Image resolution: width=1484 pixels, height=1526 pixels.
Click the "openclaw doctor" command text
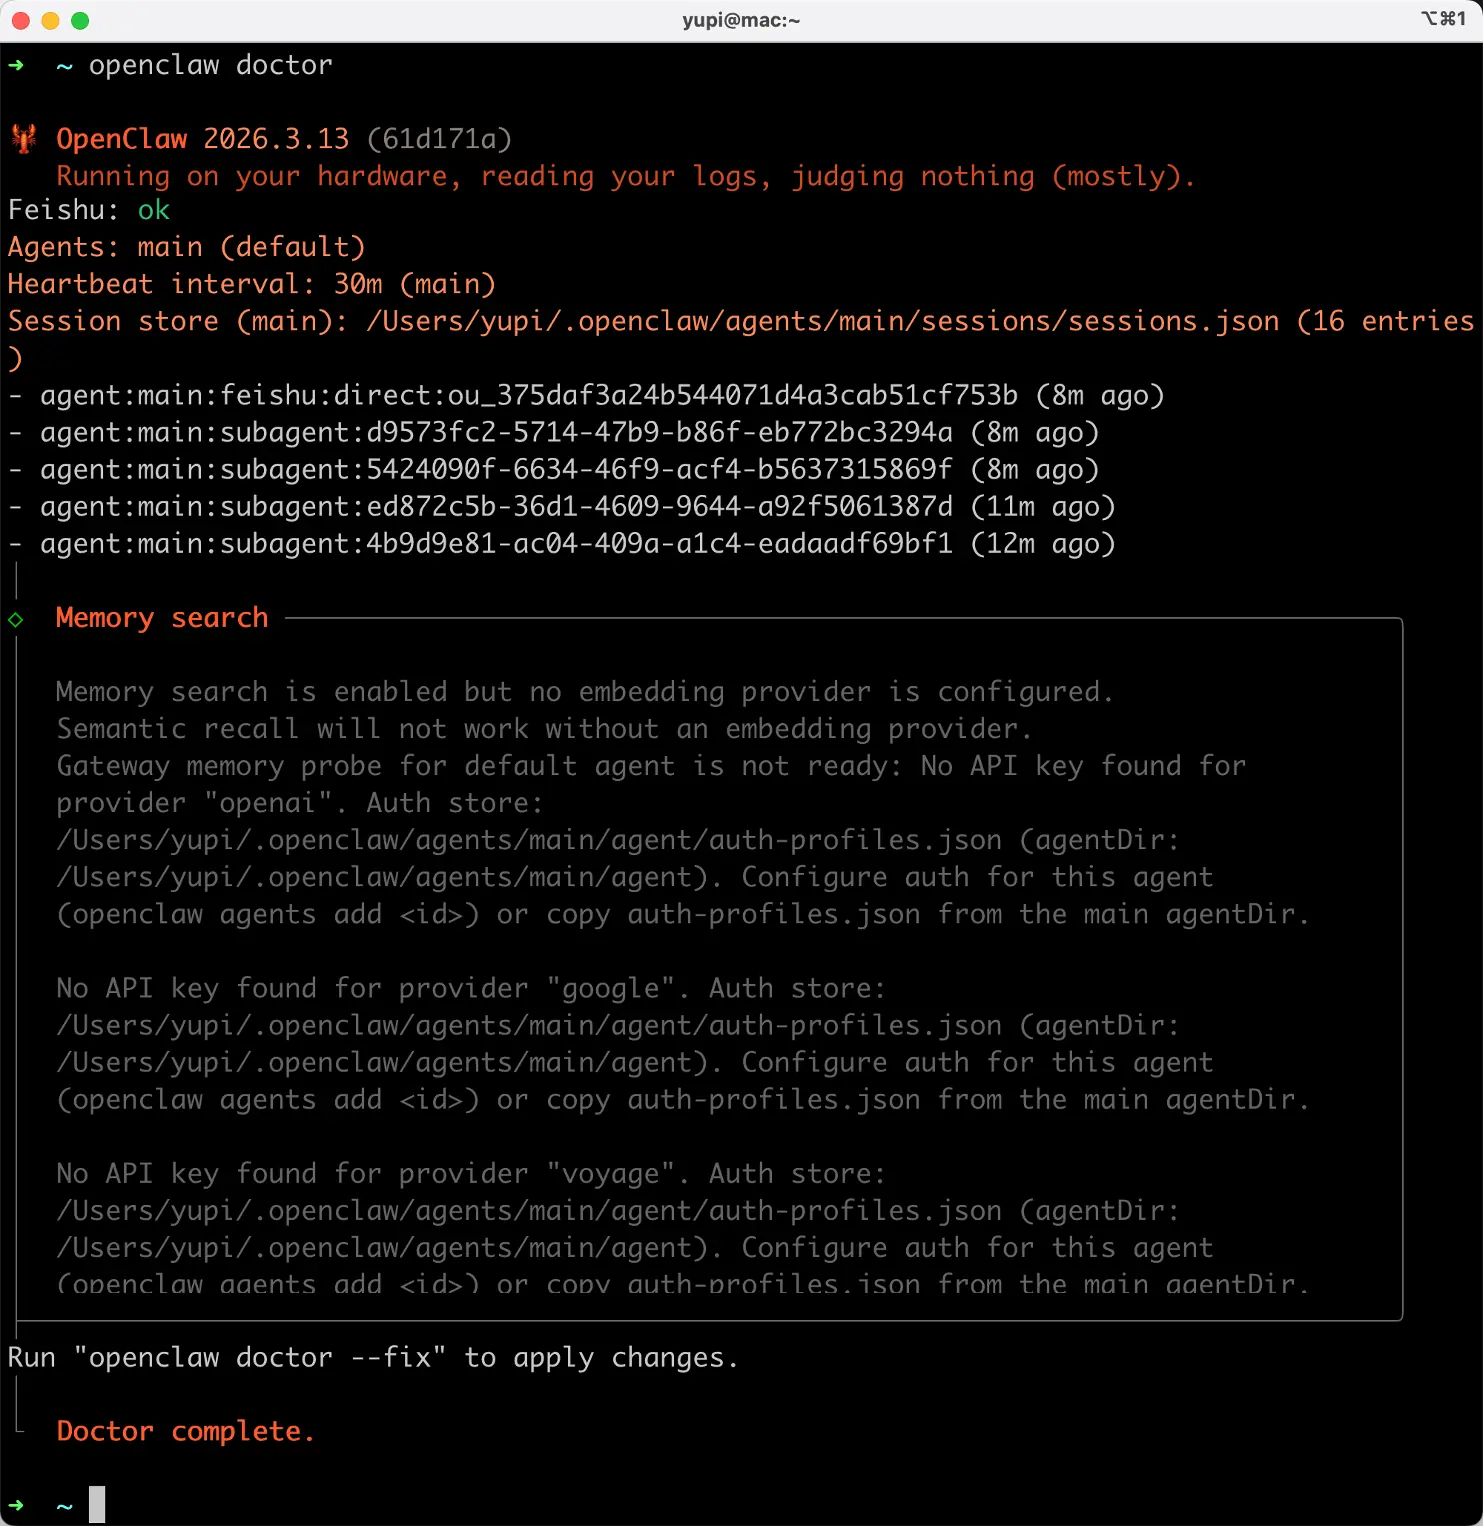[210, 65]
